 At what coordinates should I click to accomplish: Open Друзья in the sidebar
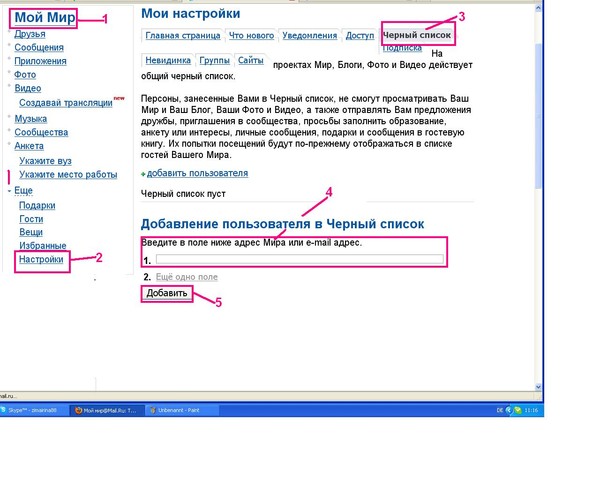(x=30, y=34)
